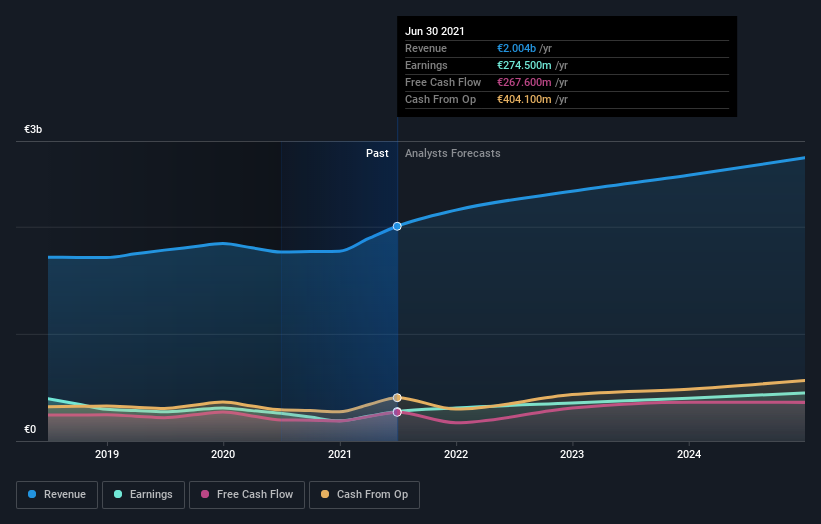Screen dimensions: 821x524
Task: Toggle the Revenue legend button
Action: [57, 495]
